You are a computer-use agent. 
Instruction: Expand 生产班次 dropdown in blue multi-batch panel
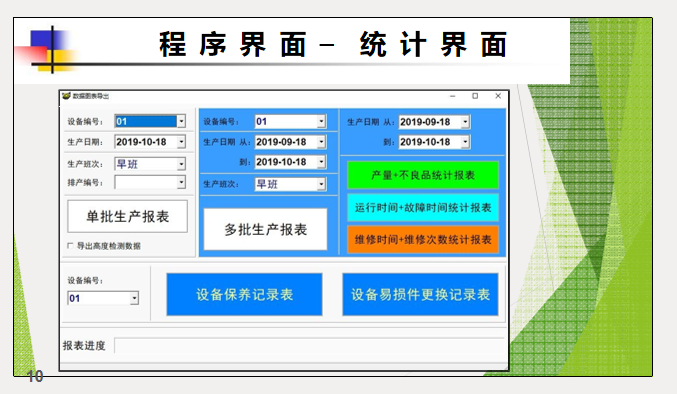coord(321,184)
